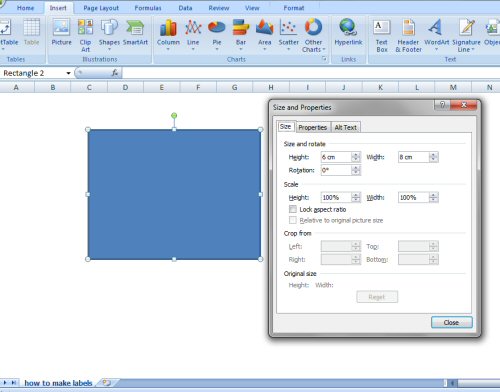The height and width of the screenshot is (392, 500).
Task: Open the Shapes gallery
Action: [109, 34]
